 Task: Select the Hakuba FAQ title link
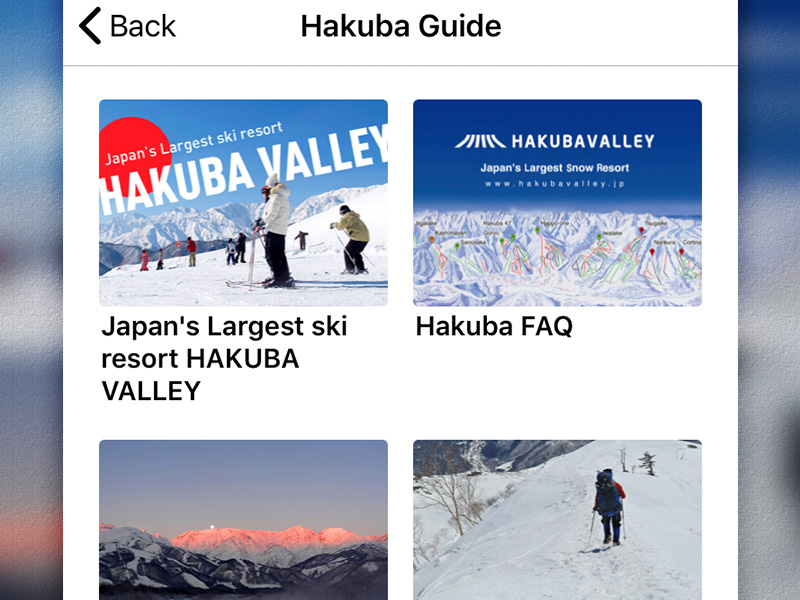[x=494, y=326]
